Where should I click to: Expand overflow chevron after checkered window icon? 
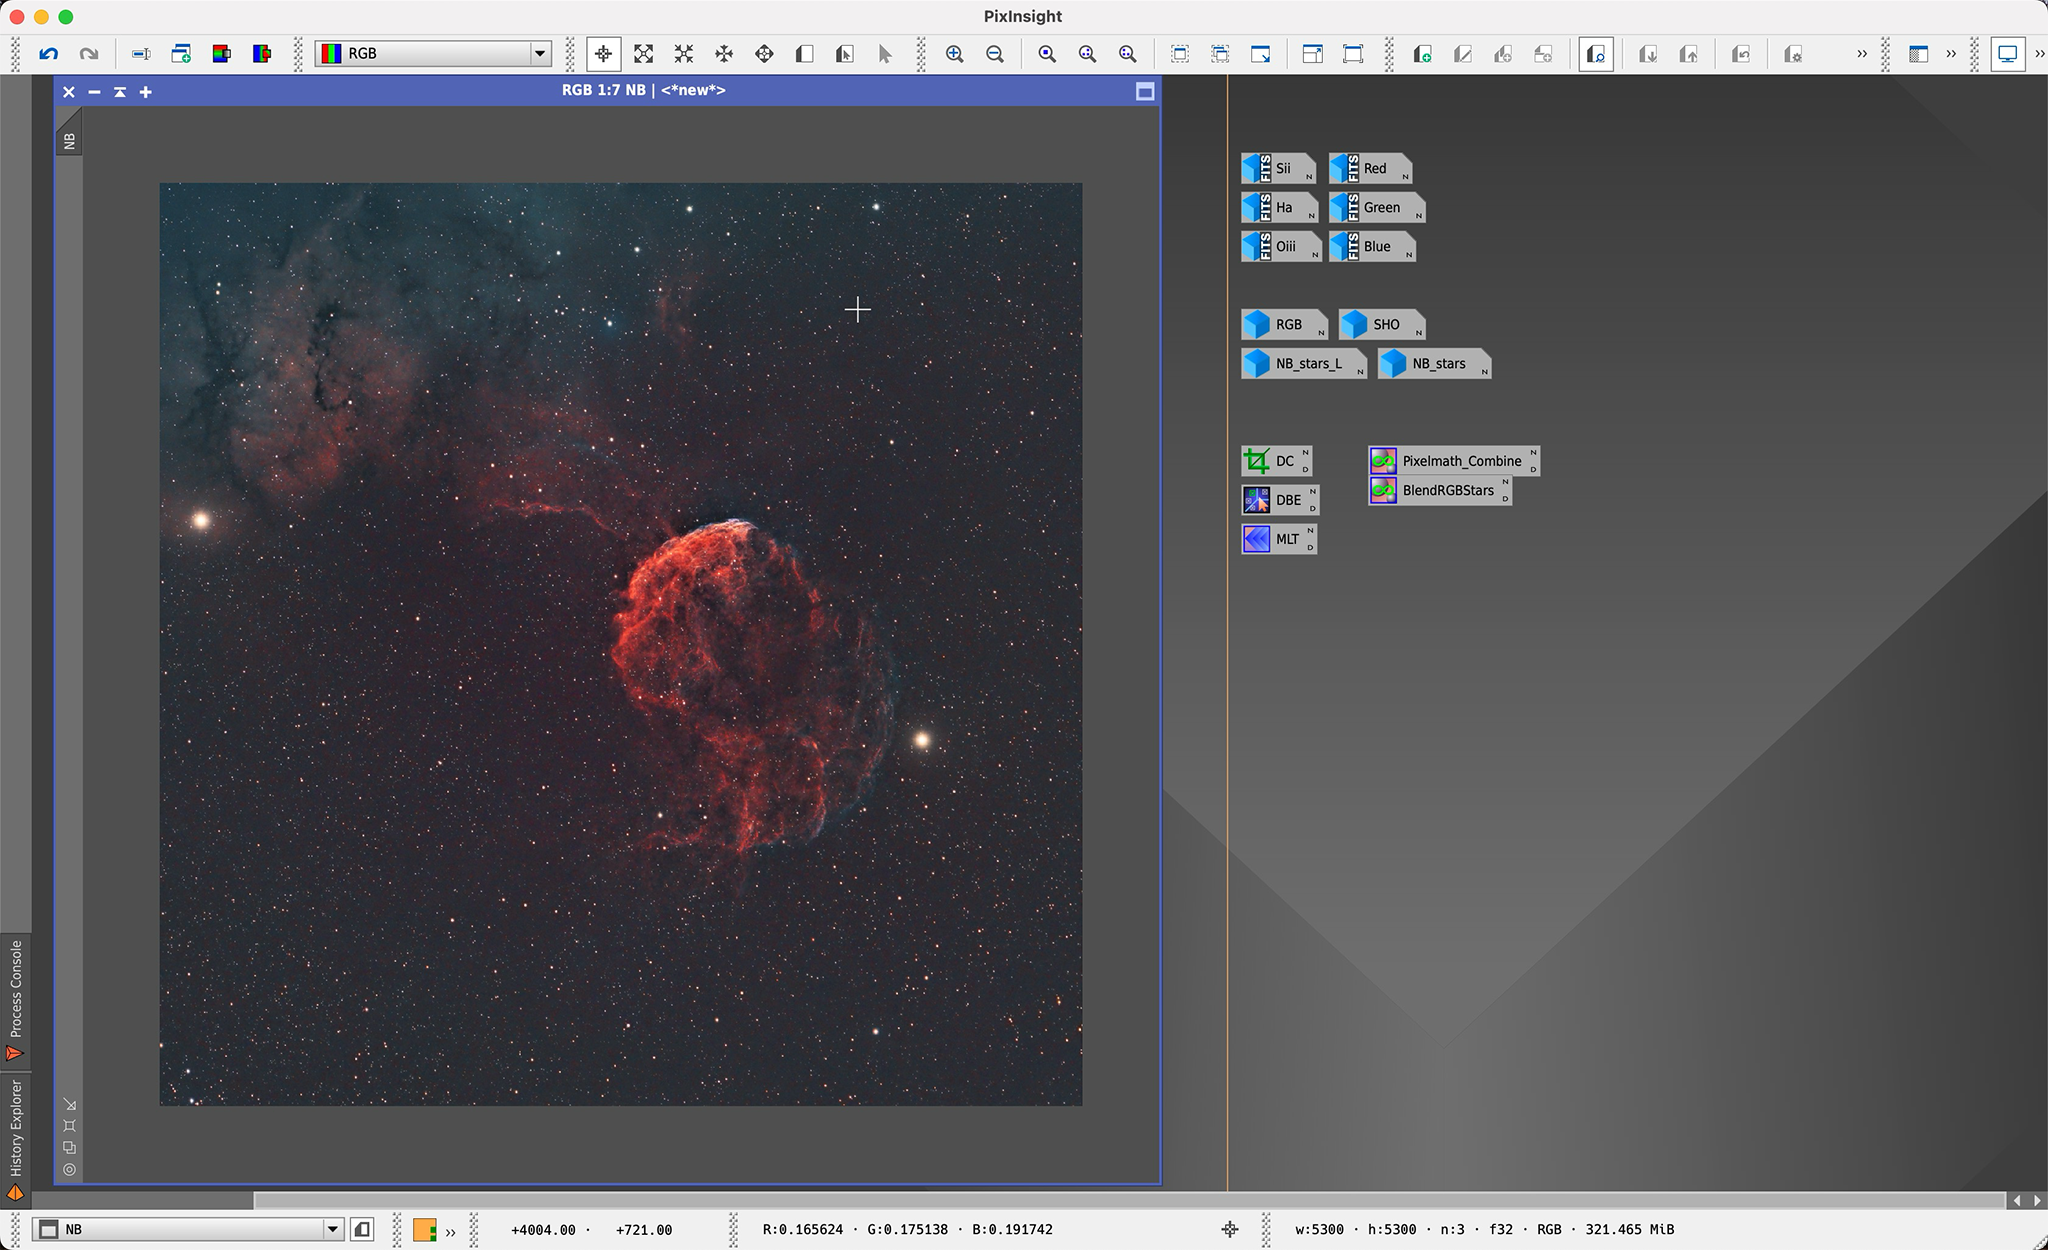pyautogui.click(x=1950, y=54)
